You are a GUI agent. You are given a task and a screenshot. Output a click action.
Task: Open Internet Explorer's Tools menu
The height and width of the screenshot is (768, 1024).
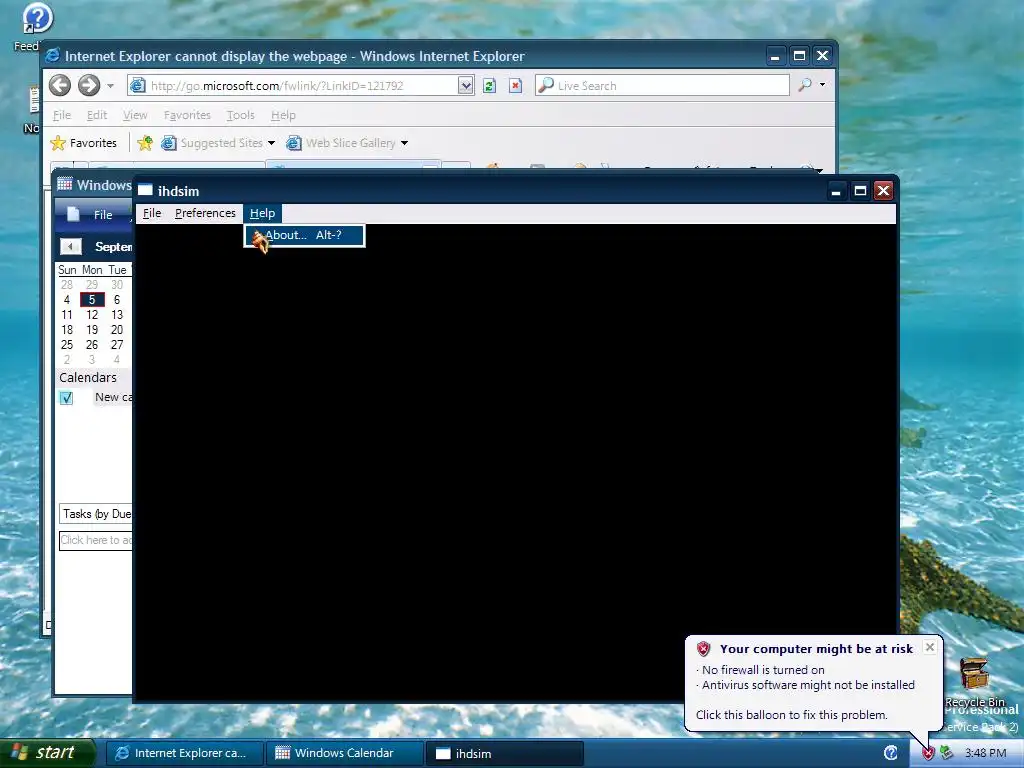[x=240, y=115]
